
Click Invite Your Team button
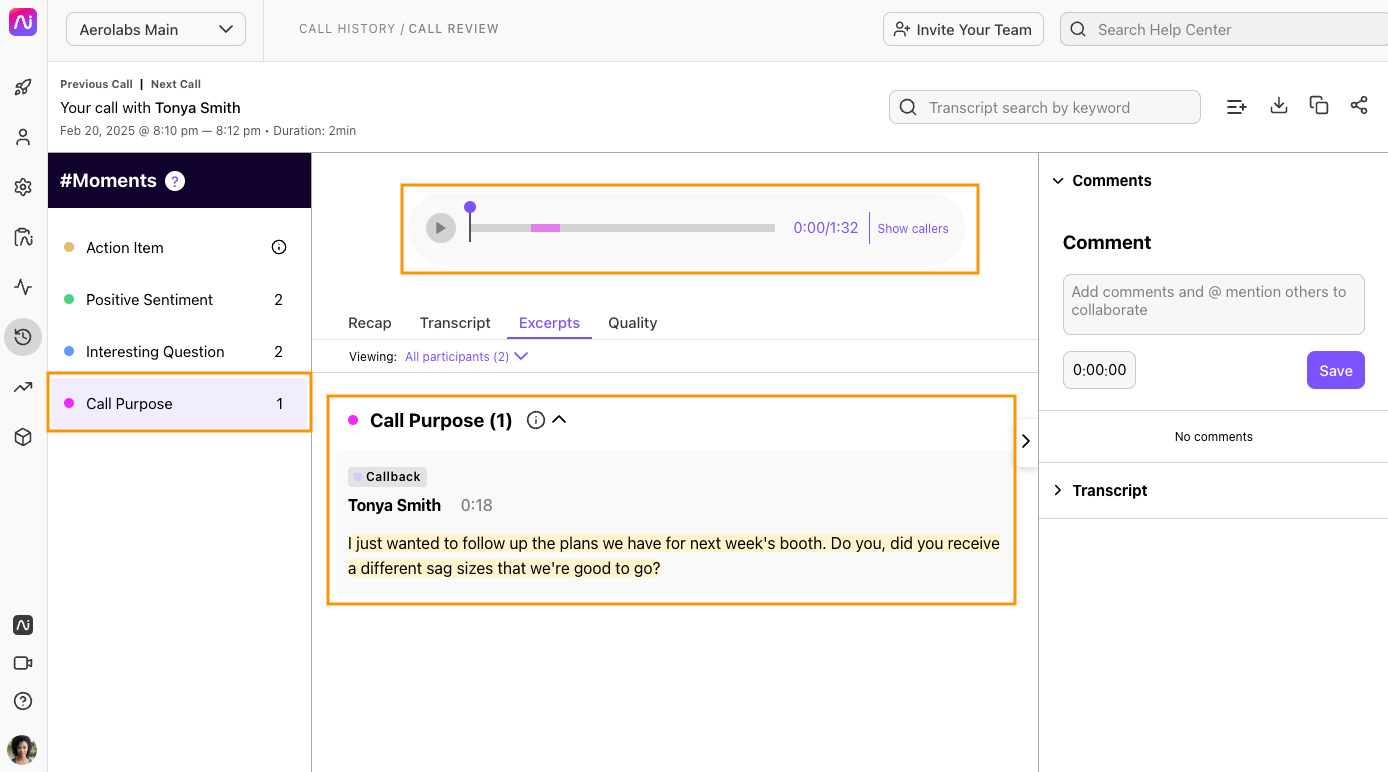[964, 29]
